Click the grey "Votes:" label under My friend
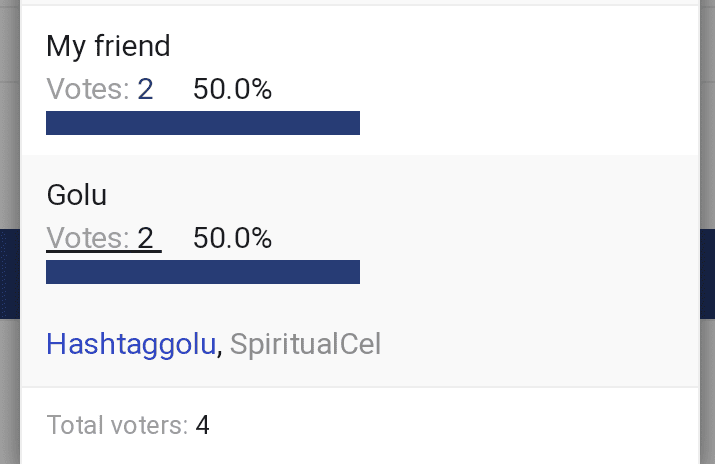Screen dimensions: 715x464 88,90
